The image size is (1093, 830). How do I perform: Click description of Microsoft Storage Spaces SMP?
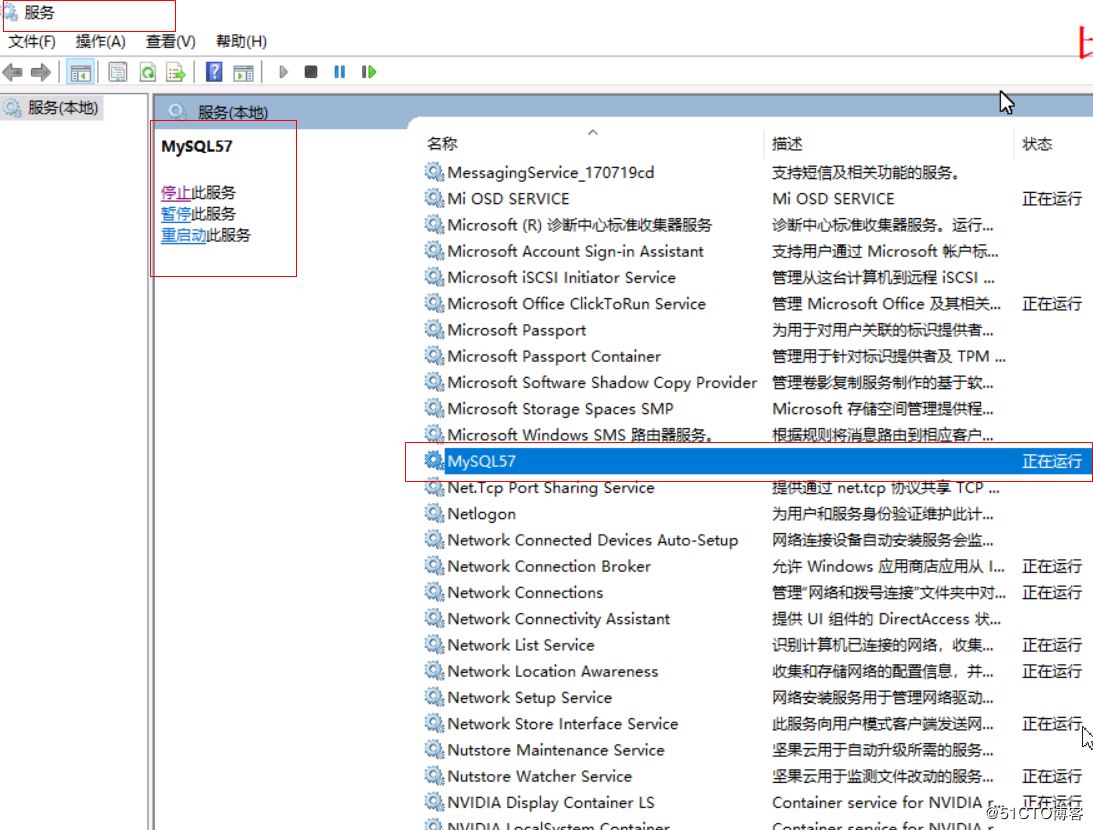882,409
